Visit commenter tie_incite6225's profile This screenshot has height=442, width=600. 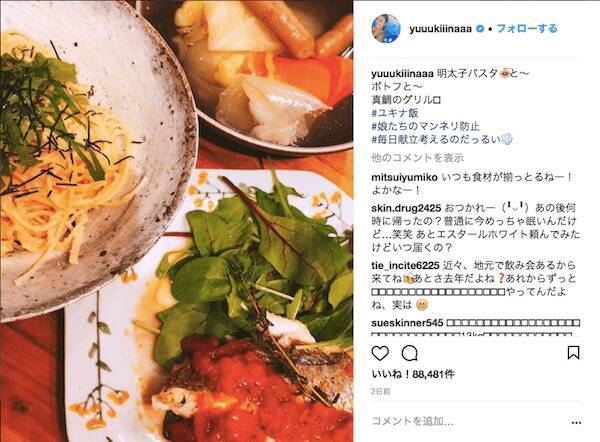(405, 266)
